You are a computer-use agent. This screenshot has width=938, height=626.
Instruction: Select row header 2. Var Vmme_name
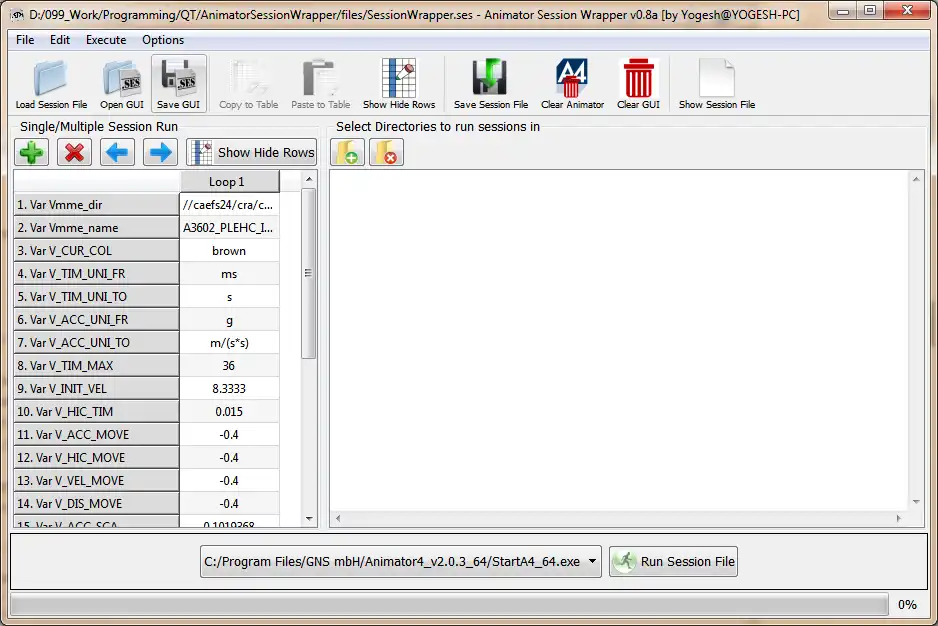[x=96, y=227]
